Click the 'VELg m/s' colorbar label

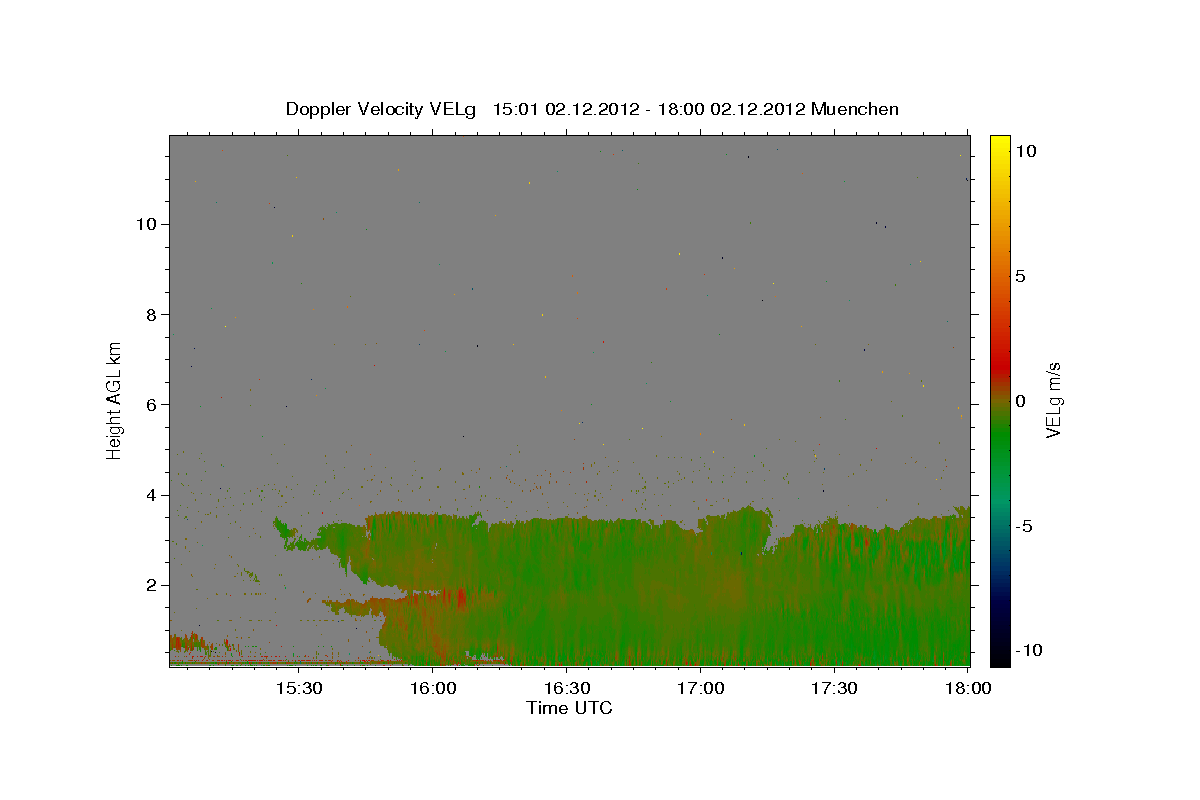coord(1053,398)
